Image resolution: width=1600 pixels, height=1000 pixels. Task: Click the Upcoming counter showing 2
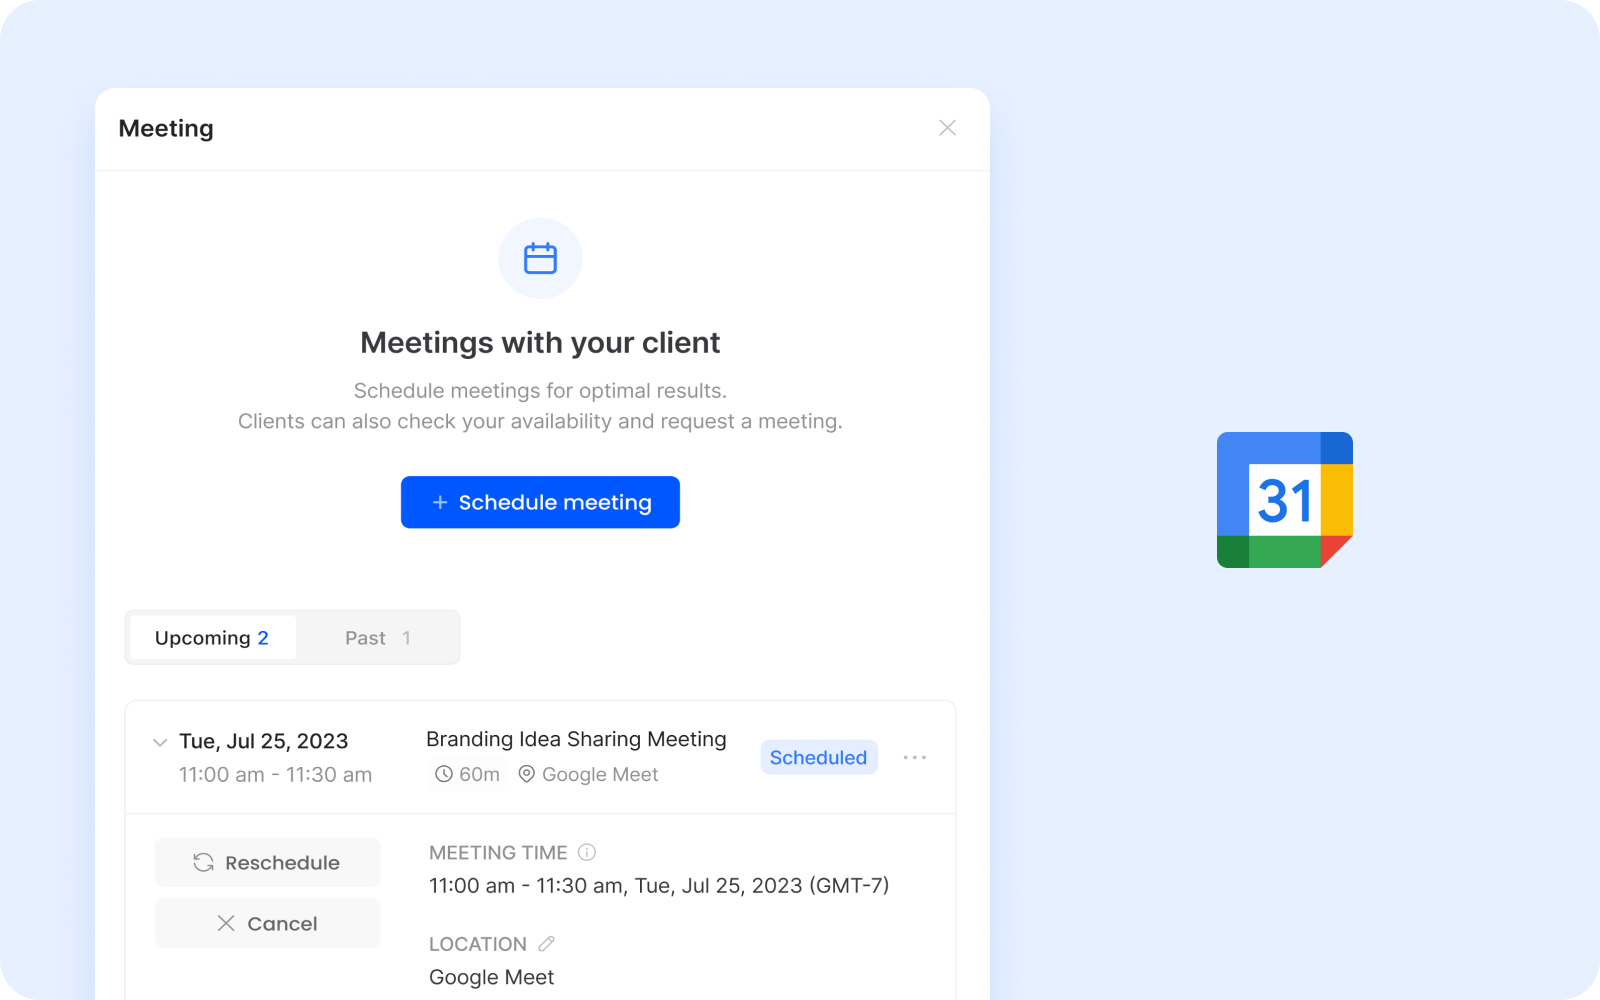pos(263,637)
